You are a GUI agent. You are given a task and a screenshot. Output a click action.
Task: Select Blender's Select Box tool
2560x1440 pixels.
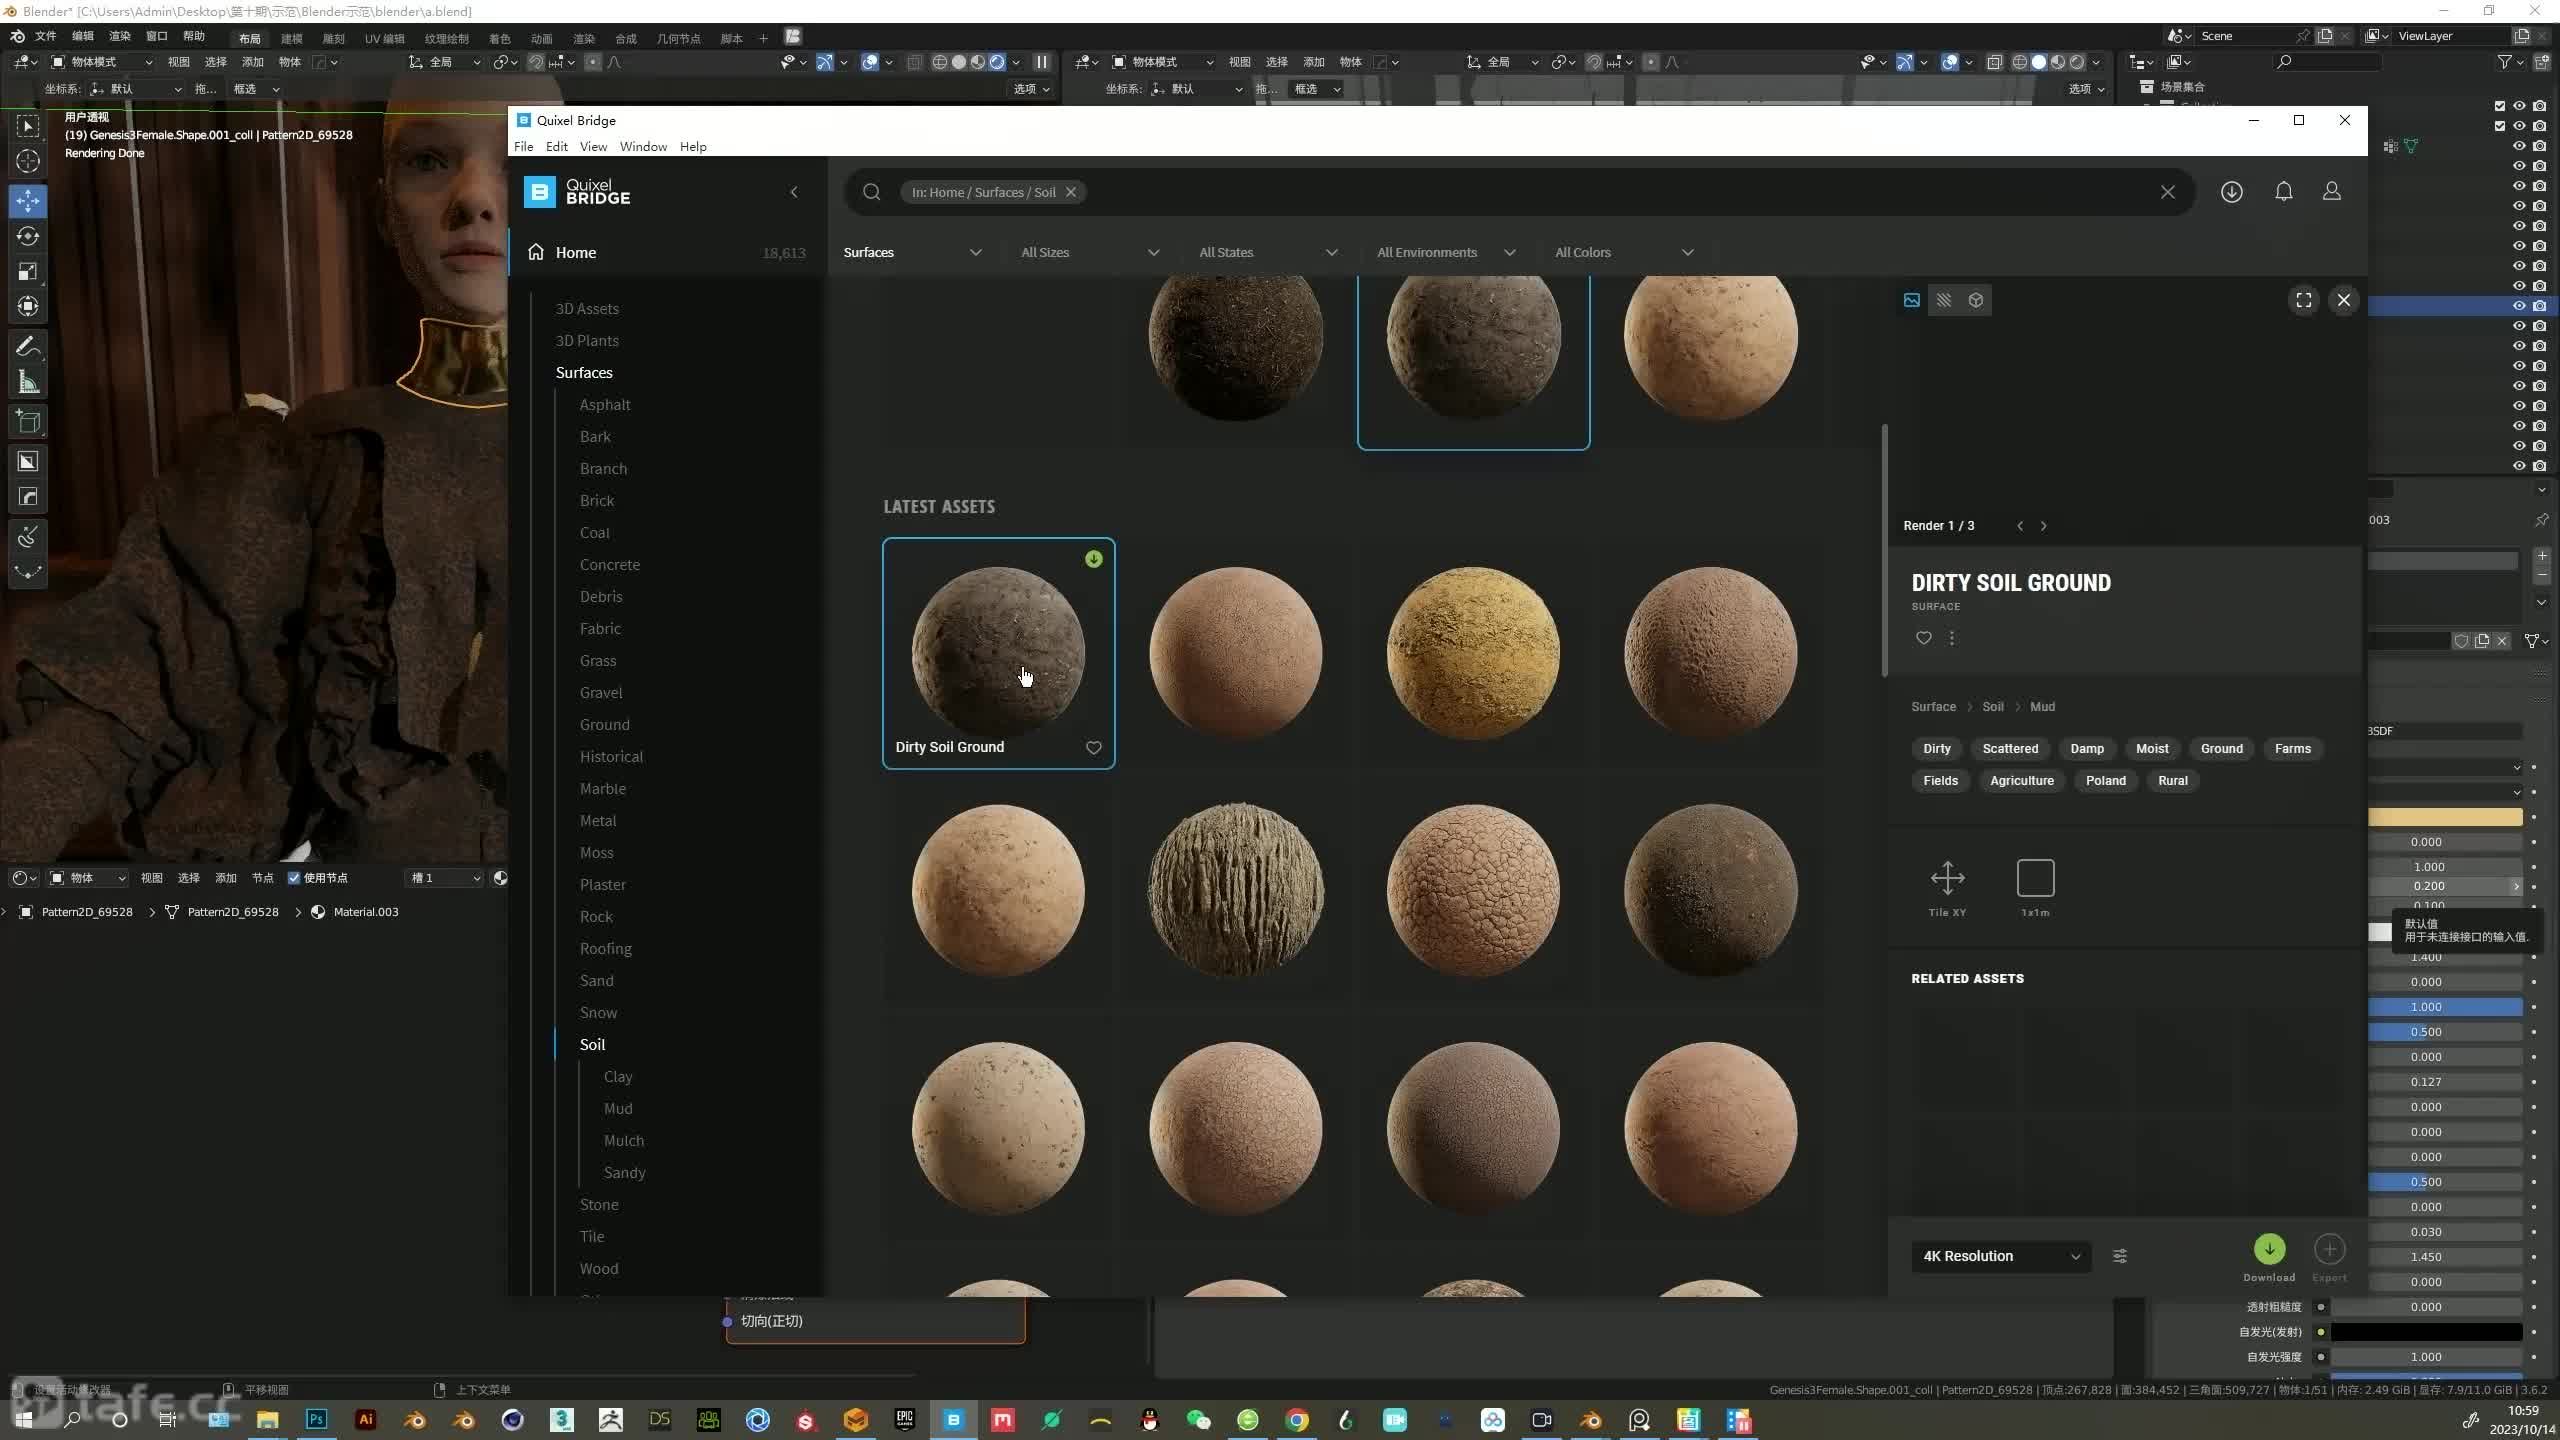tap(28, 126)
